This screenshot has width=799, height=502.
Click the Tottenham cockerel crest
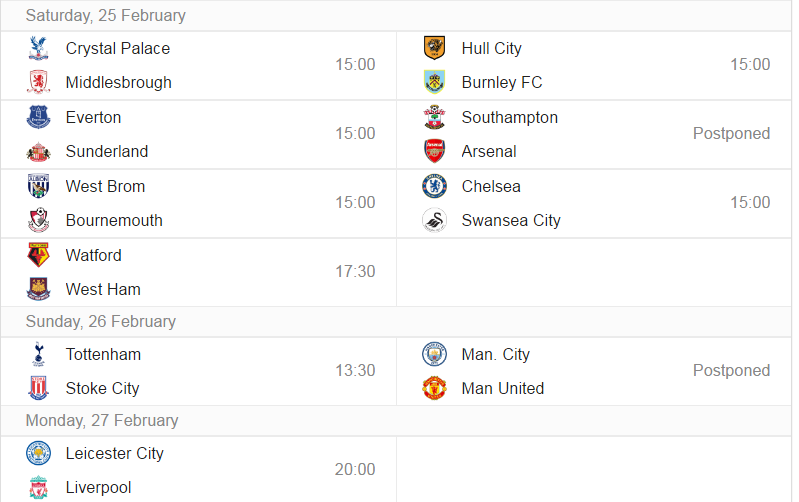coord(38,354)
